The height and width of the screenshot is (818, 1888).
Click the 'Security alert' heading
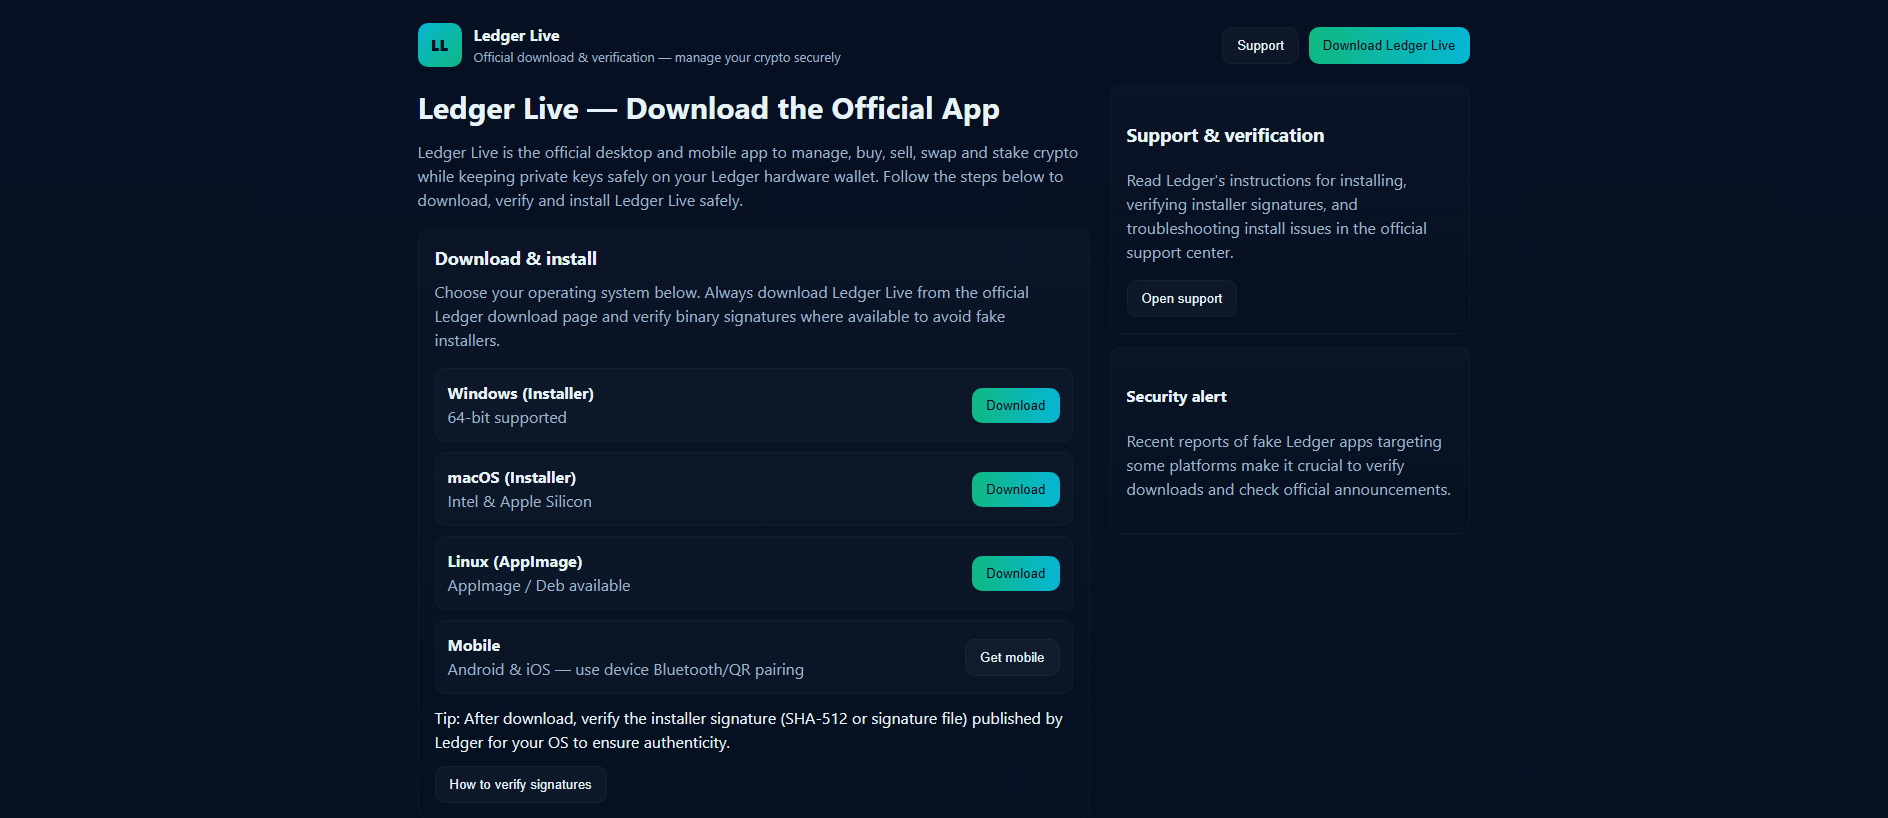(1176, 397)
